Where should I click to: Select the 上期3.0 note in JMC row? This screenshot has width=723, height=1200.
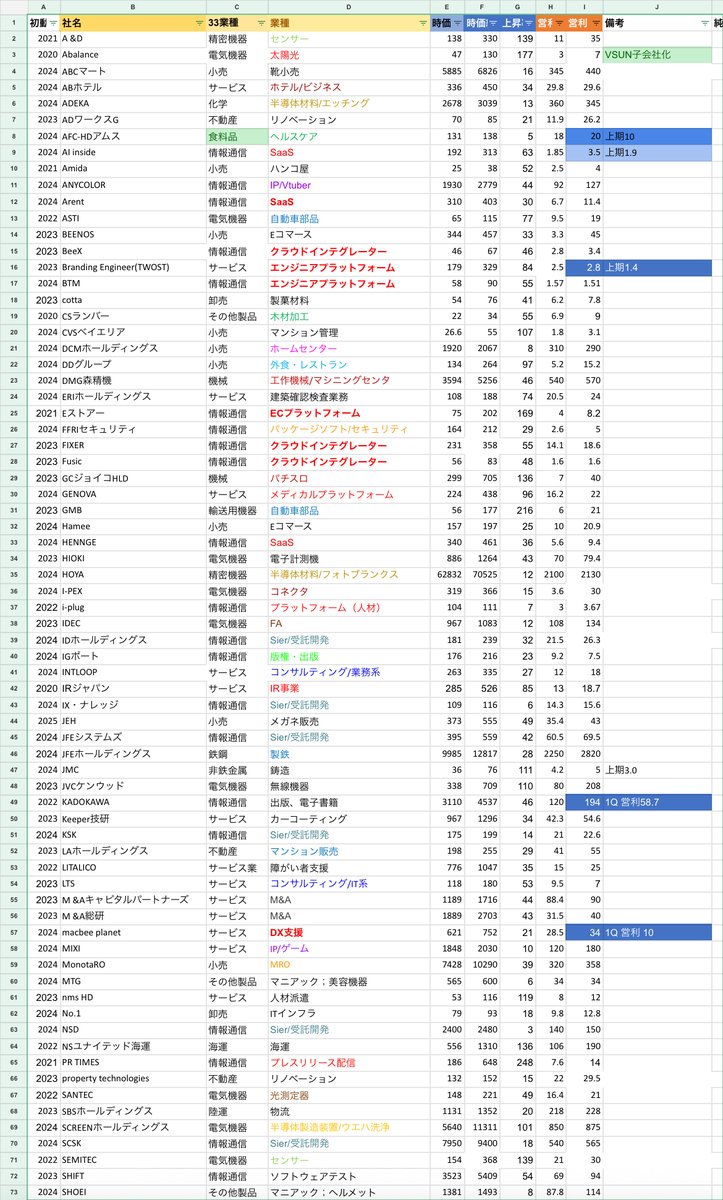point(656,770)
